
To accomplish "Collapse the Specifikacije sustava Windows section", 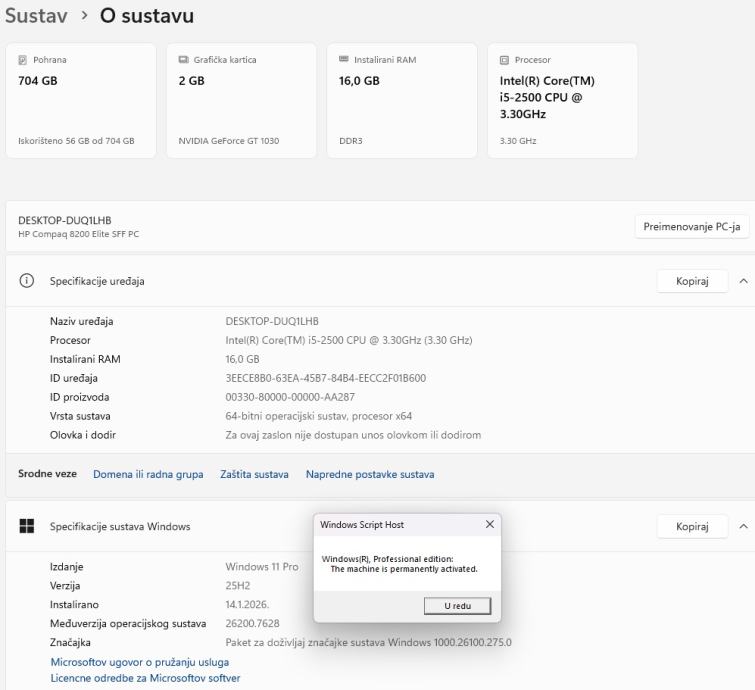I will click(743, 526).
